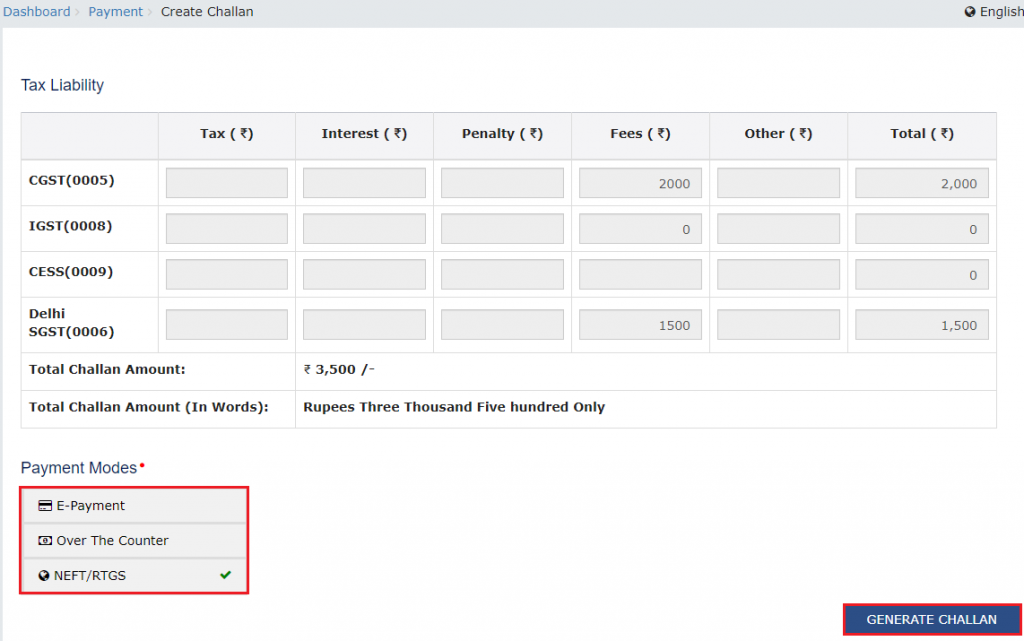Go to Dashboard breadcrumb link
Screen dimensions: 1024x641
(x=37, y=12)
